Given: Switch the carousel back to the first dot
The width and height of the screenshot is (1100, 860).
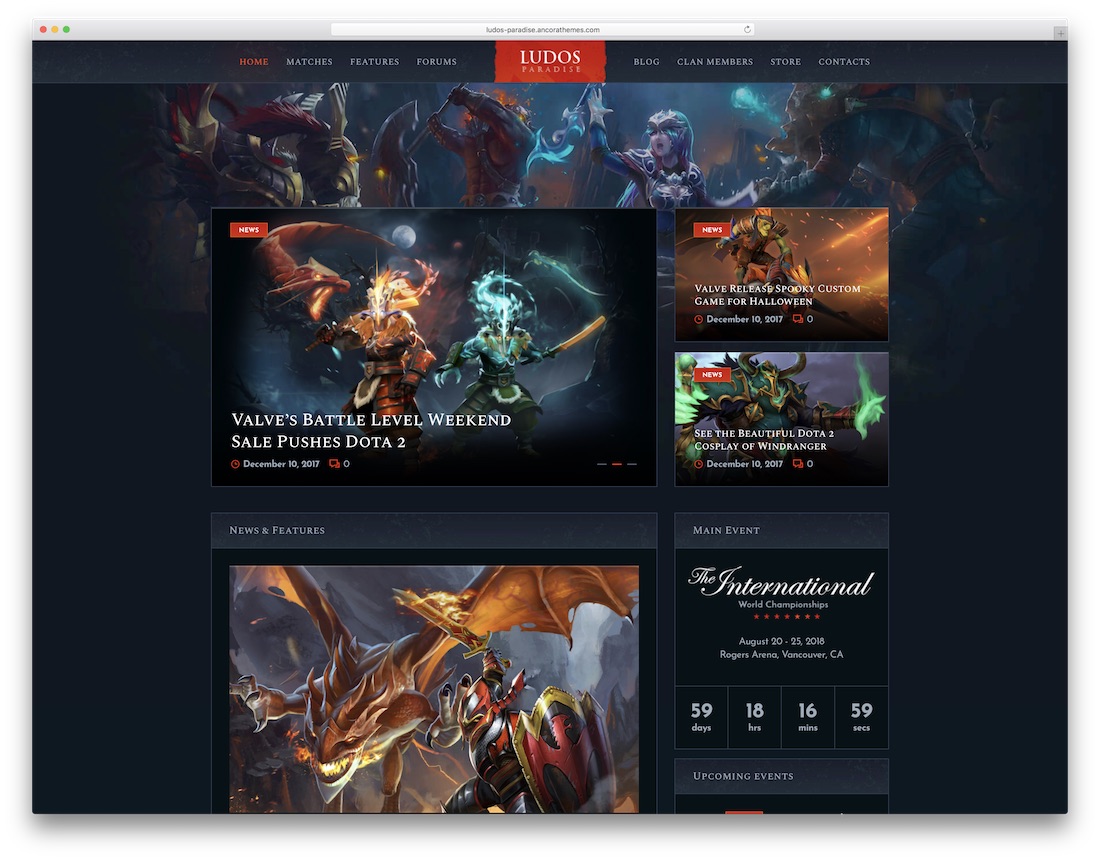Looking at the screenshot, I should point(602,464).
